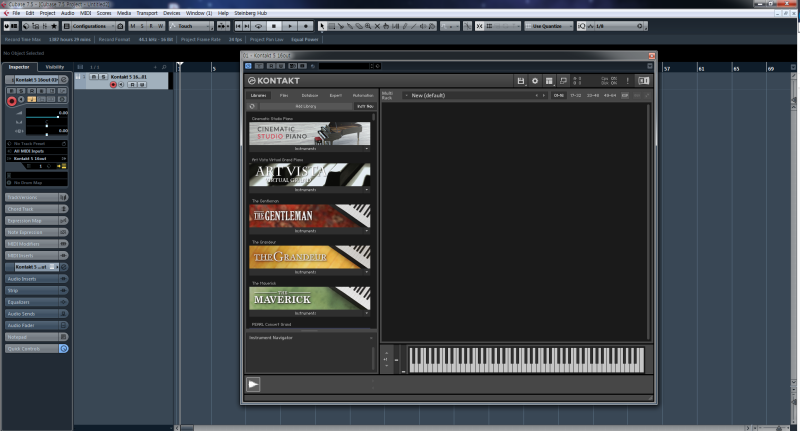Viewport: 800px width, 431px height.
Task: Start playback with transport Play button
Action: pyautogui.click(x=289, y=26)
